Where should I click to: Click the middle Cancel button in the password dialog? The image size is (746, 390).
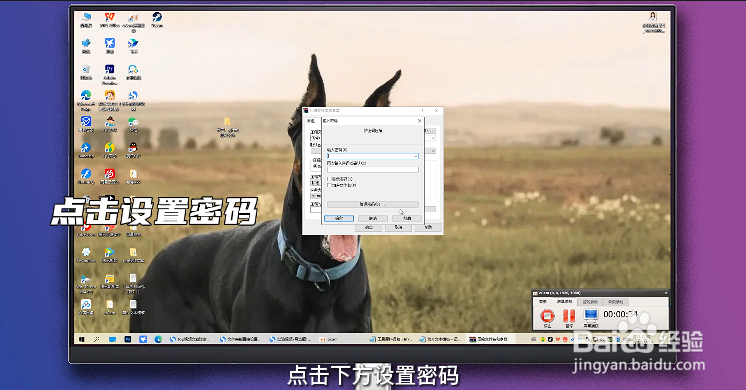[373, 218]
